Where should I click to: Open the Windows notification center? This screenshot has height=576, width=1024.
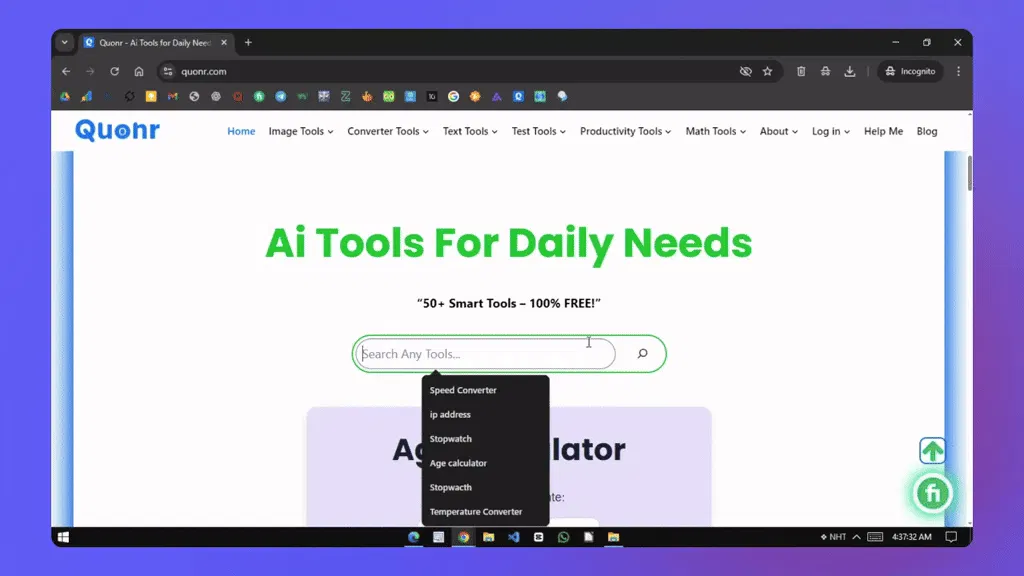tap(951, 537)
